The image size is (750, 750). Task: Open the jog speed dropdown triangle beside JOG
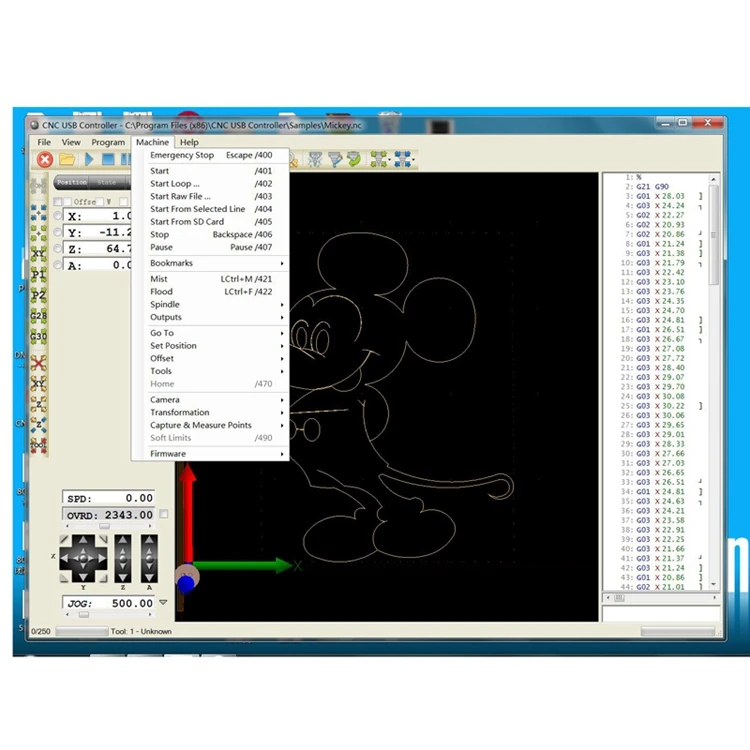pos(163,602)
